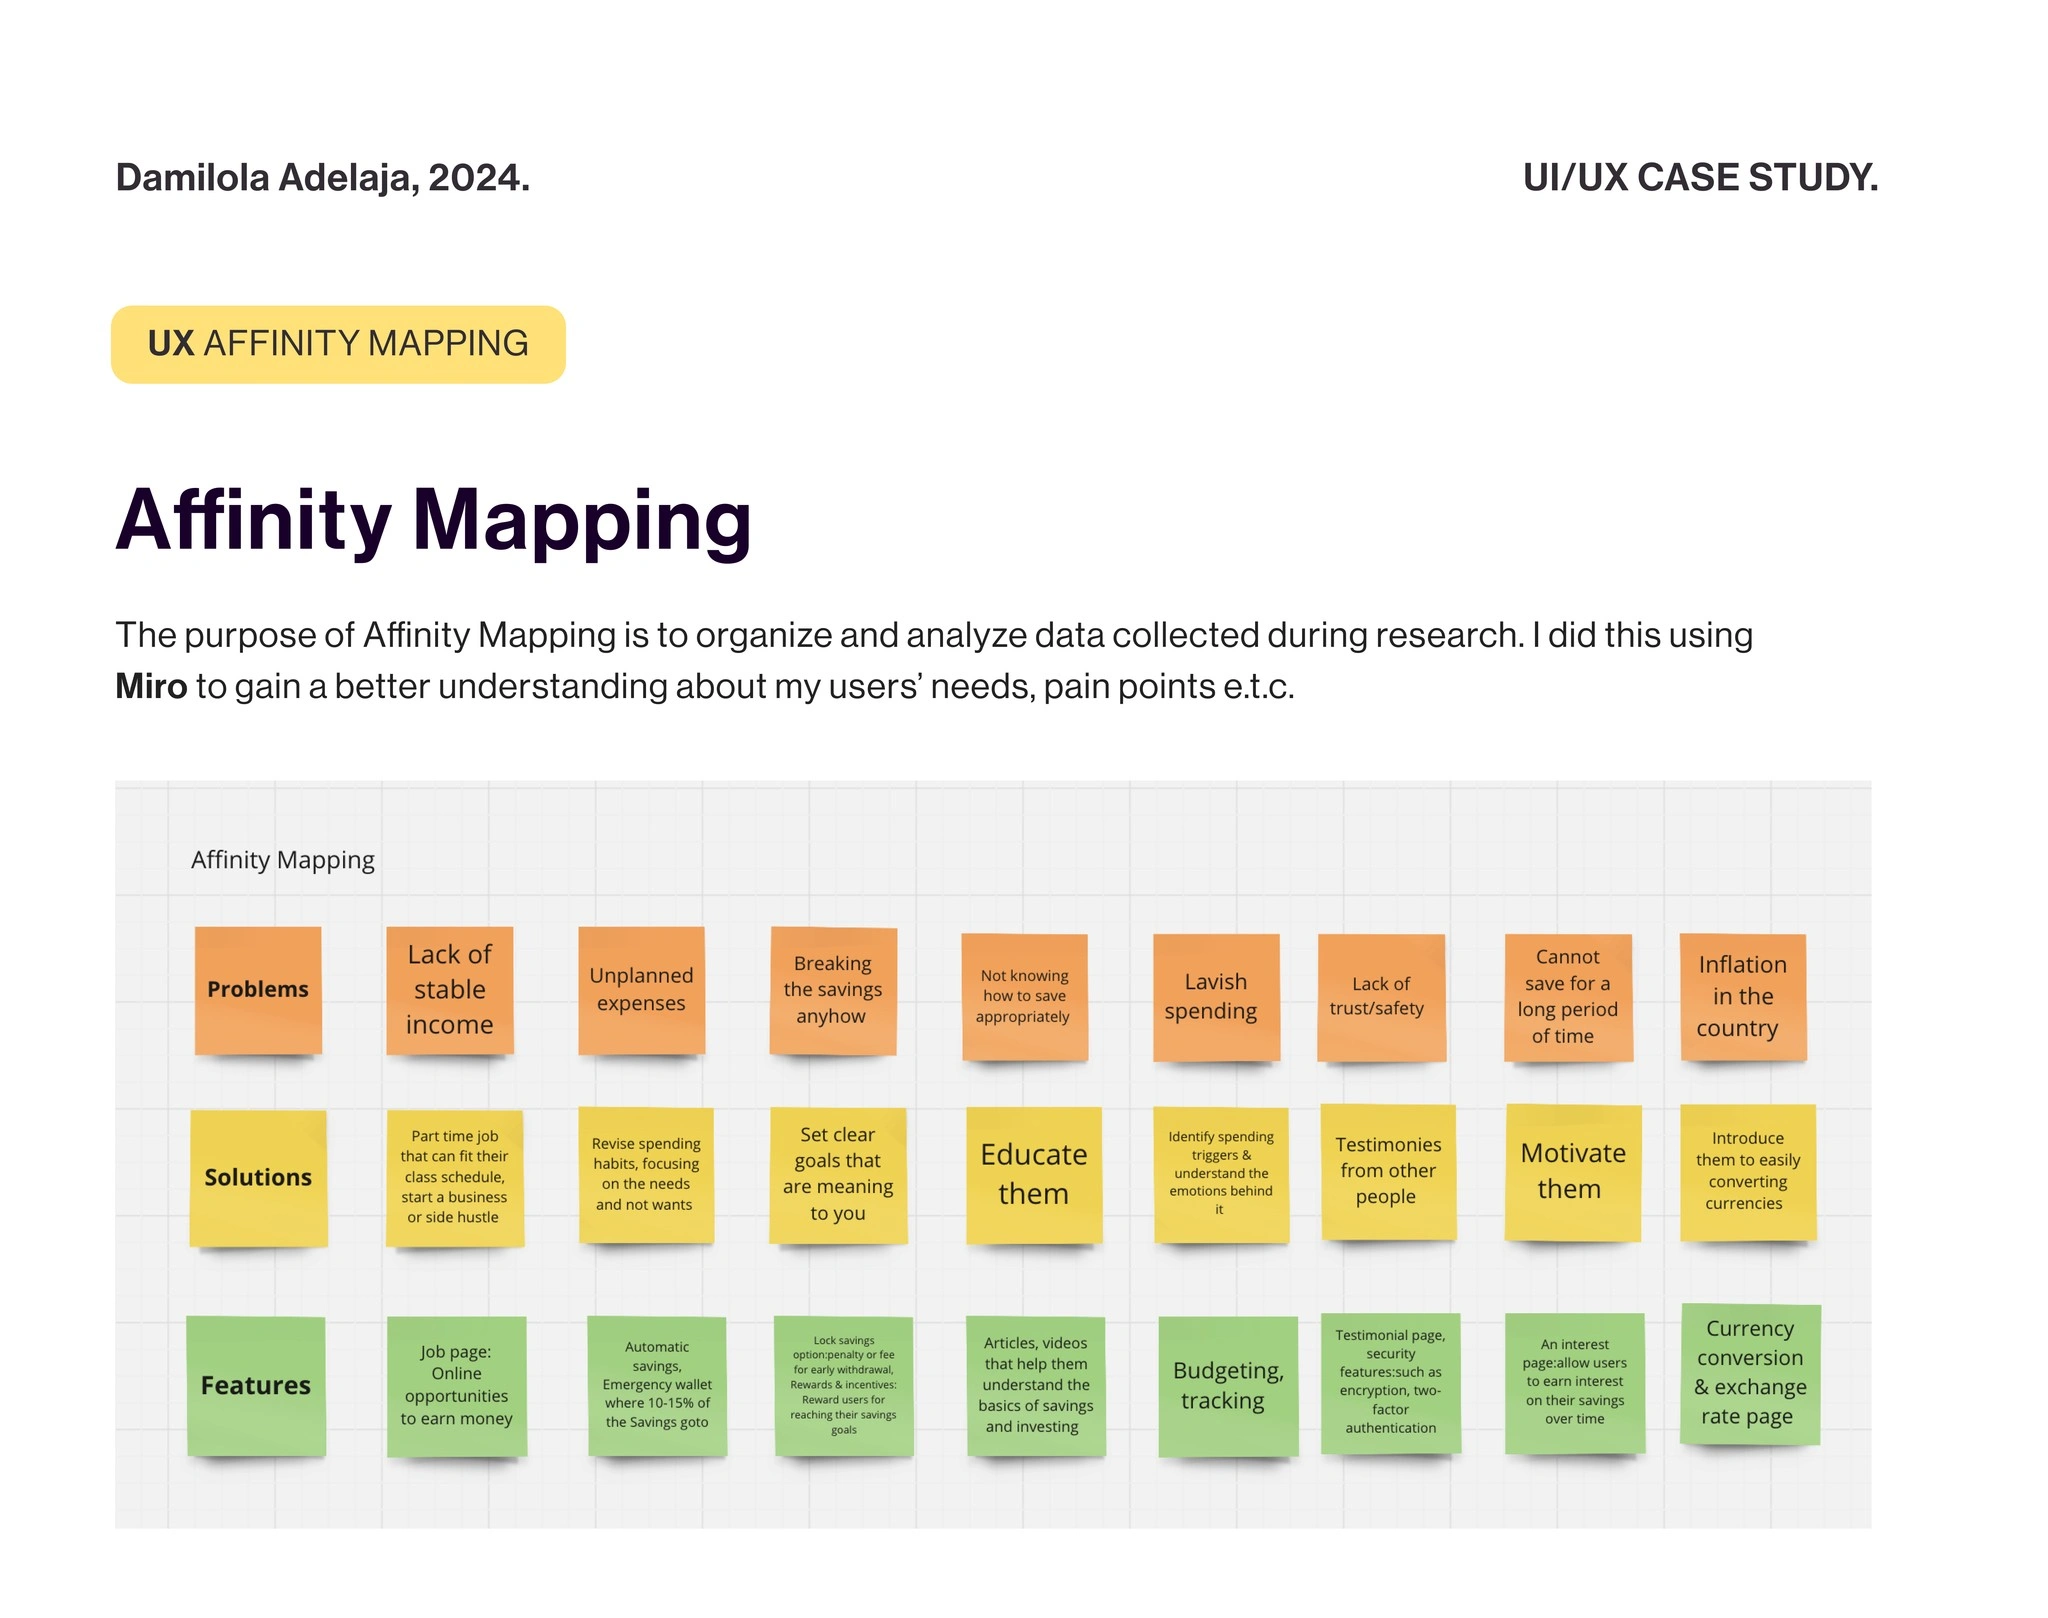Select the Problems orange sticky note
Screen dimensions: 2048x1618
(x=258, y=990)
